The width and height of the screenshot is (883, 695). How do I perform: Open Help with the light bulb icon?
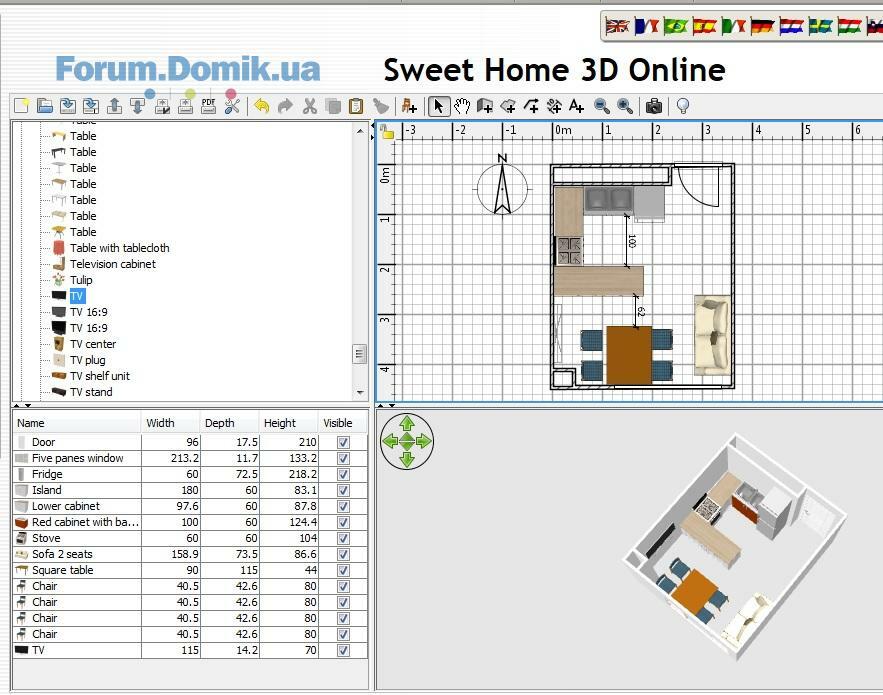[683, 106]
